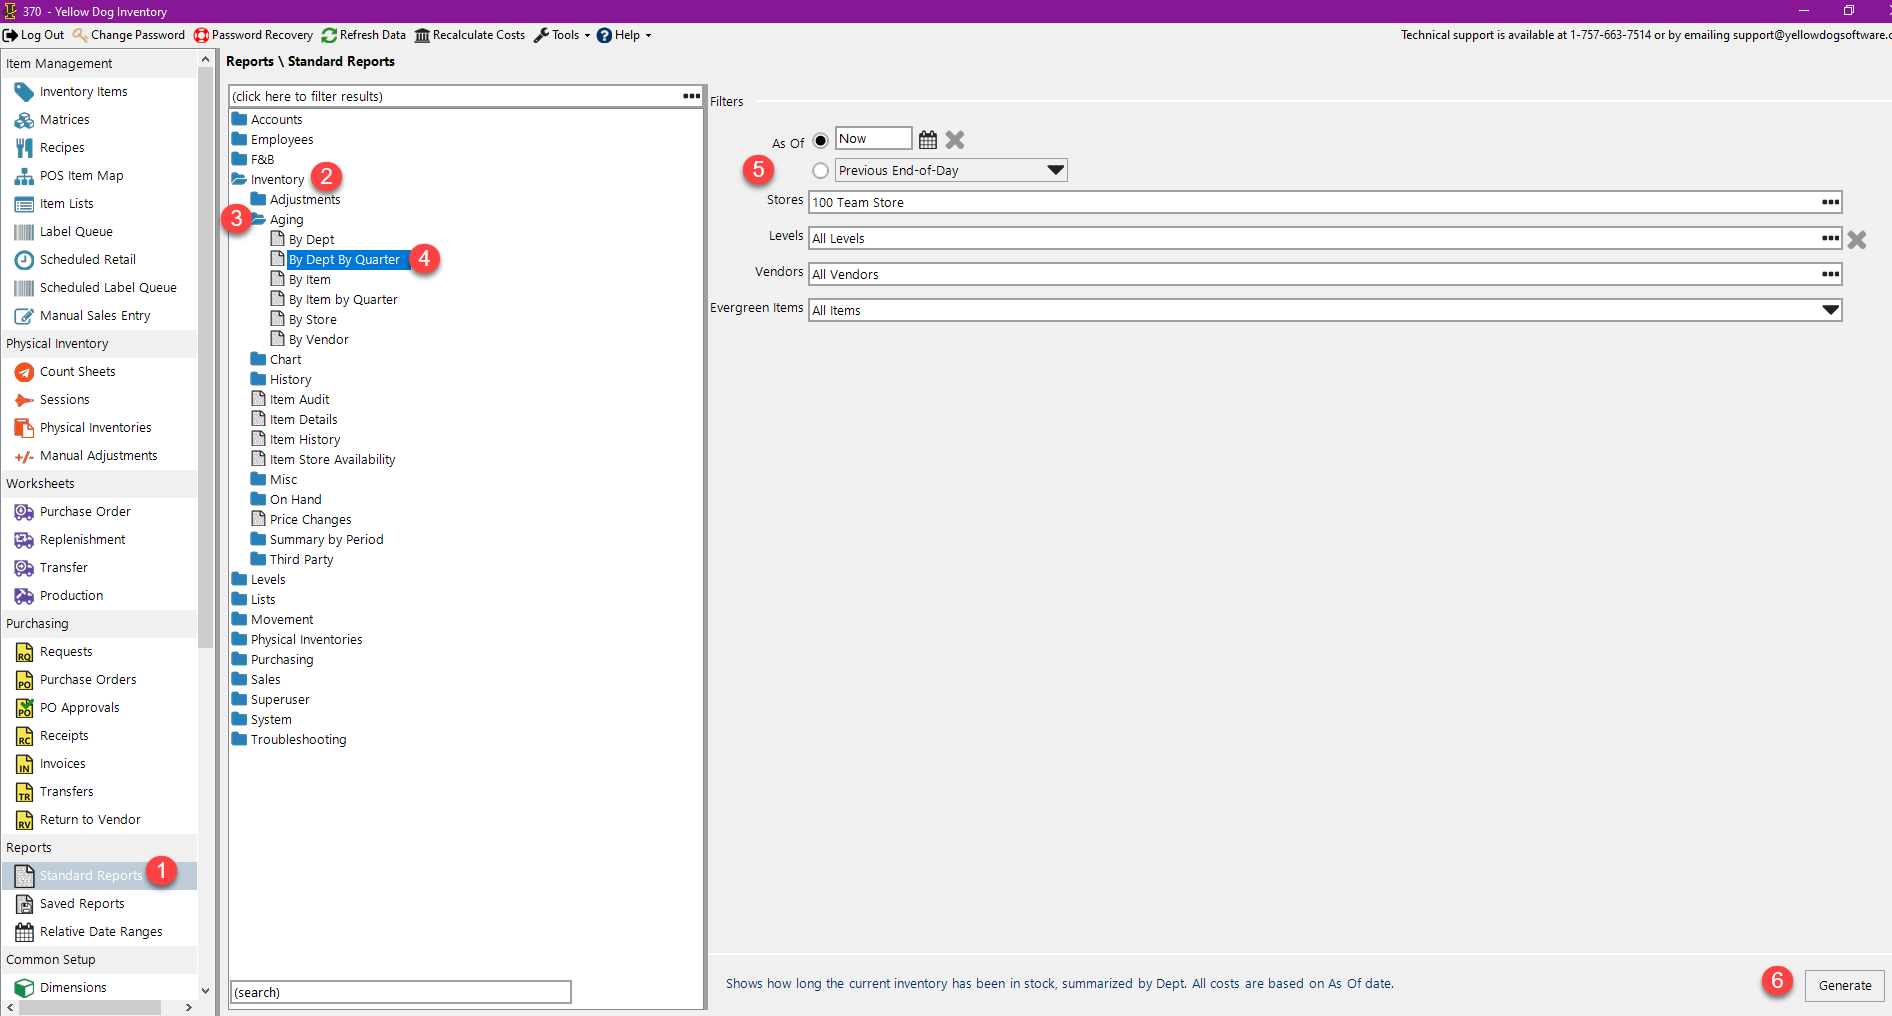
Task: Select Standard Reports in sidebar
Action: (91, 875)
